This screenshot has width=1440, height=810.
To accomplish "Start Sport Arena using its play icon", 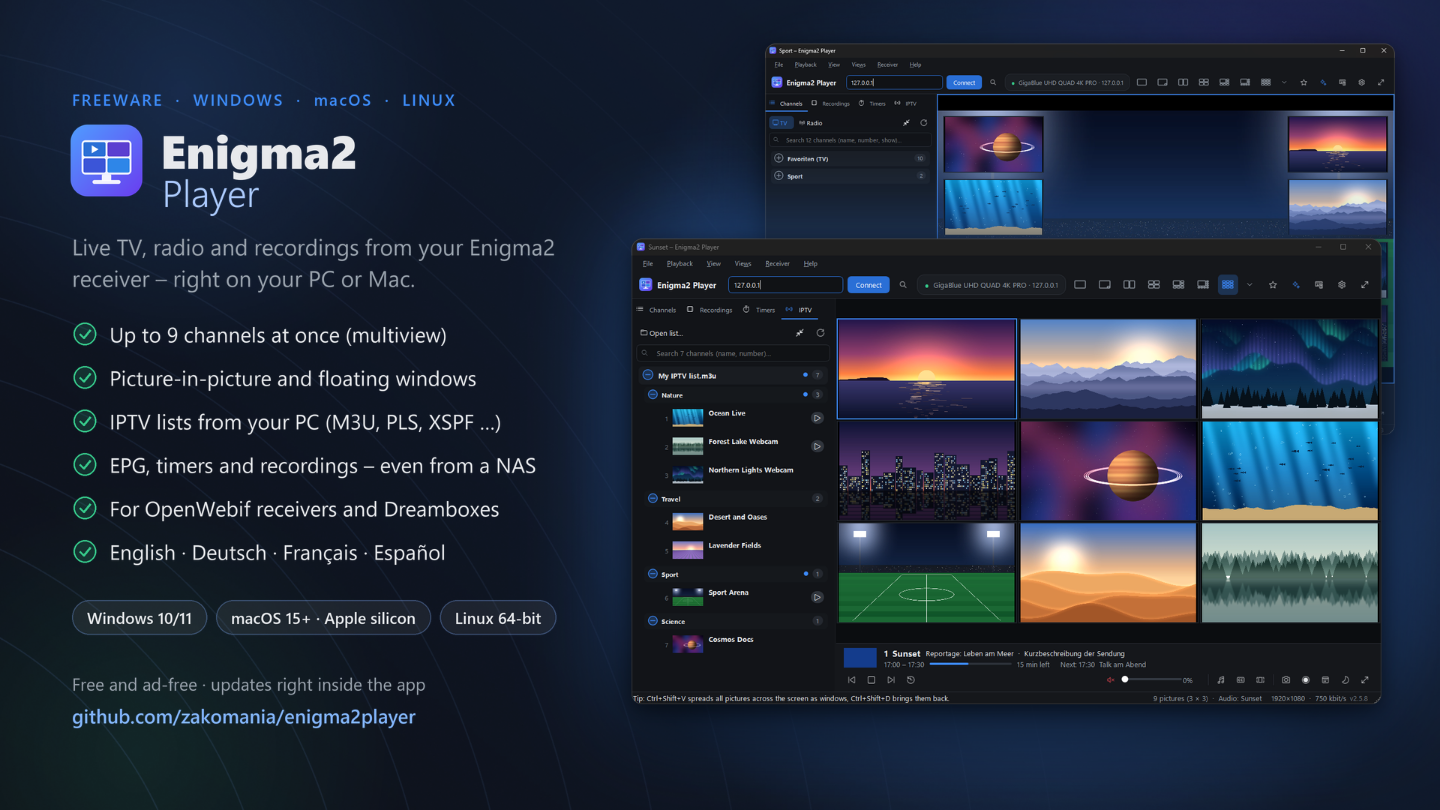I will tap(817, 597).
